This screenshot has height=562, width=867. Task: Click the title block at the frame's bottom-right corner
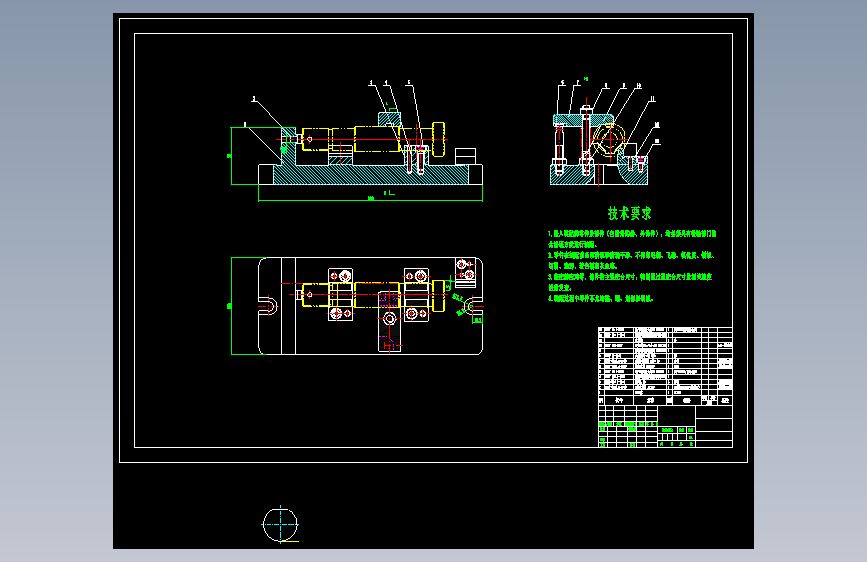pyautogui.click(x=665, y=426)
